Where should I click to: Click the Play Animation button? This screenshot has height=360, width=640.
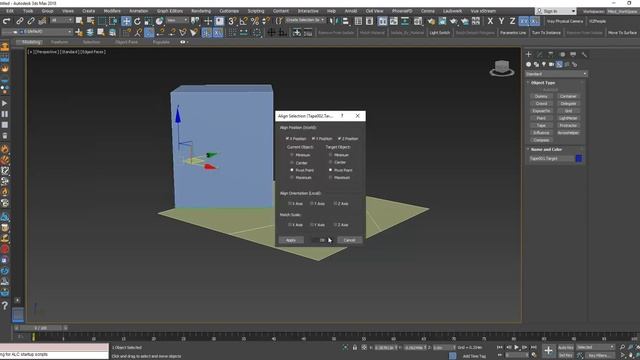(516, 347)
